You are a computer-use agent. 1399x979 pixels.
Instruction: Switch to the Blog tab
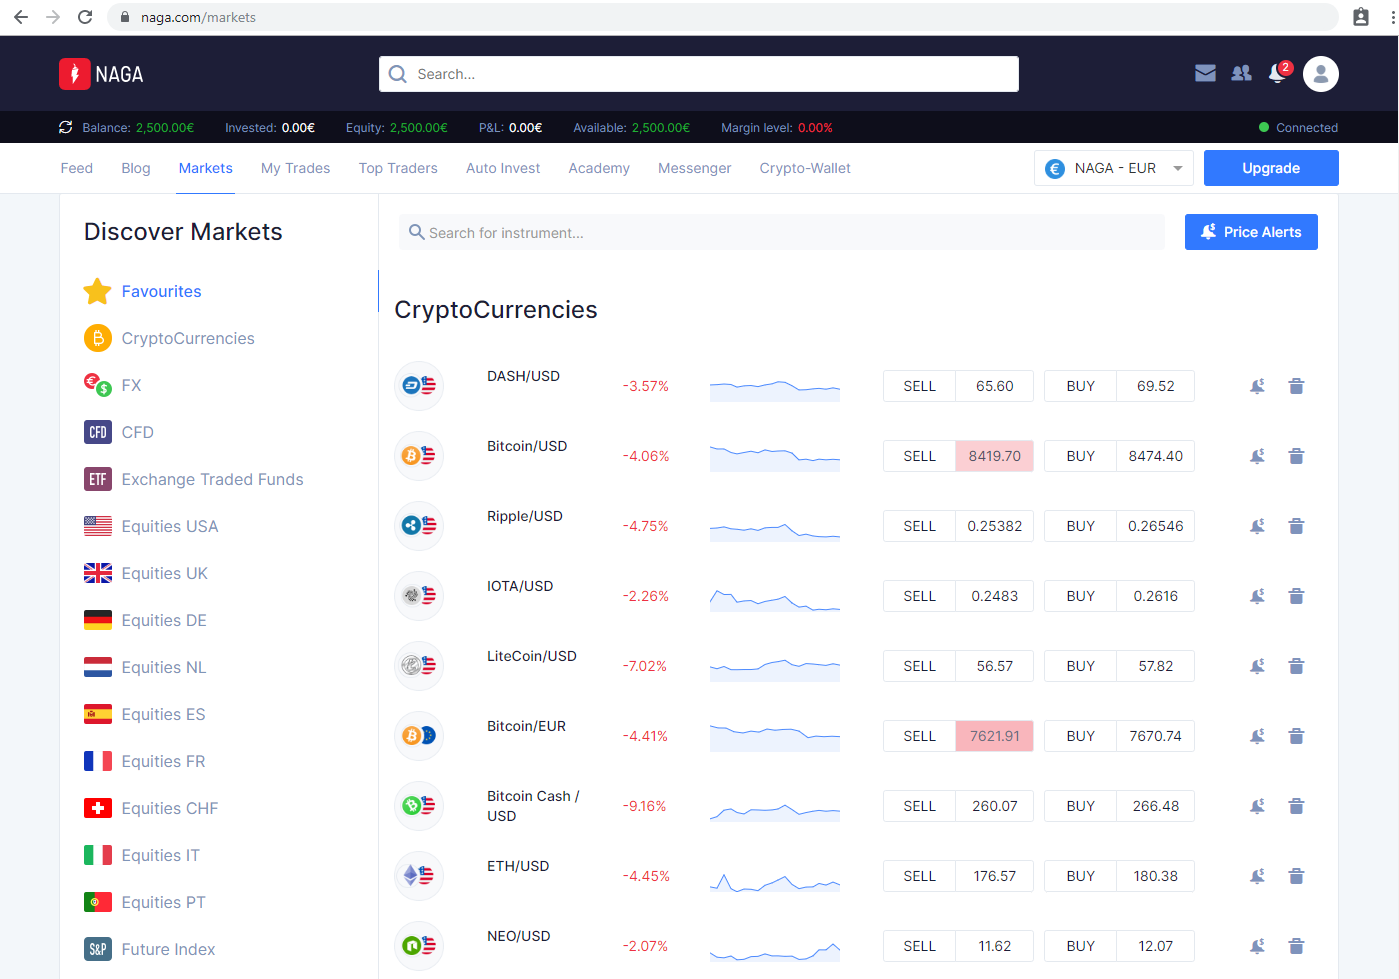point(136,168)
